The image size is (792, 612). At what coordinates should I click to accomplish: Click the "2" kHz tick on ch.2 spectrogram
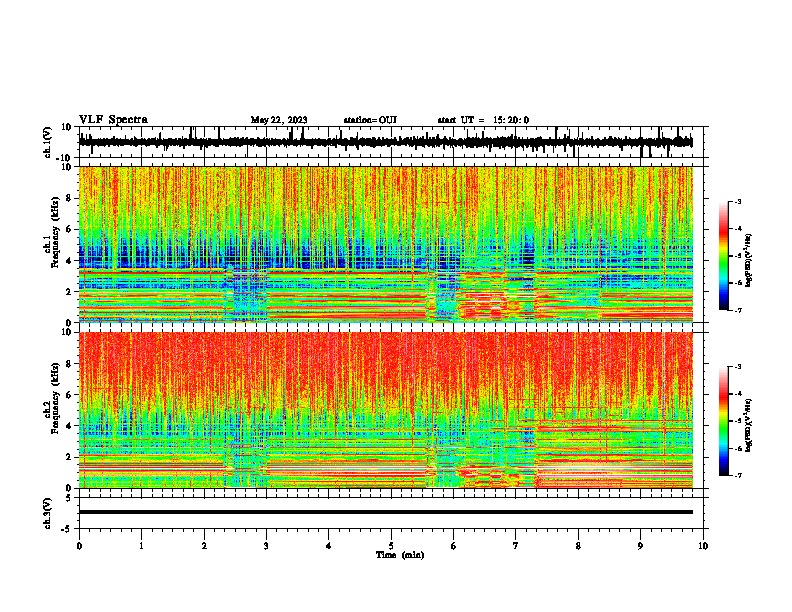coord(69,457)
